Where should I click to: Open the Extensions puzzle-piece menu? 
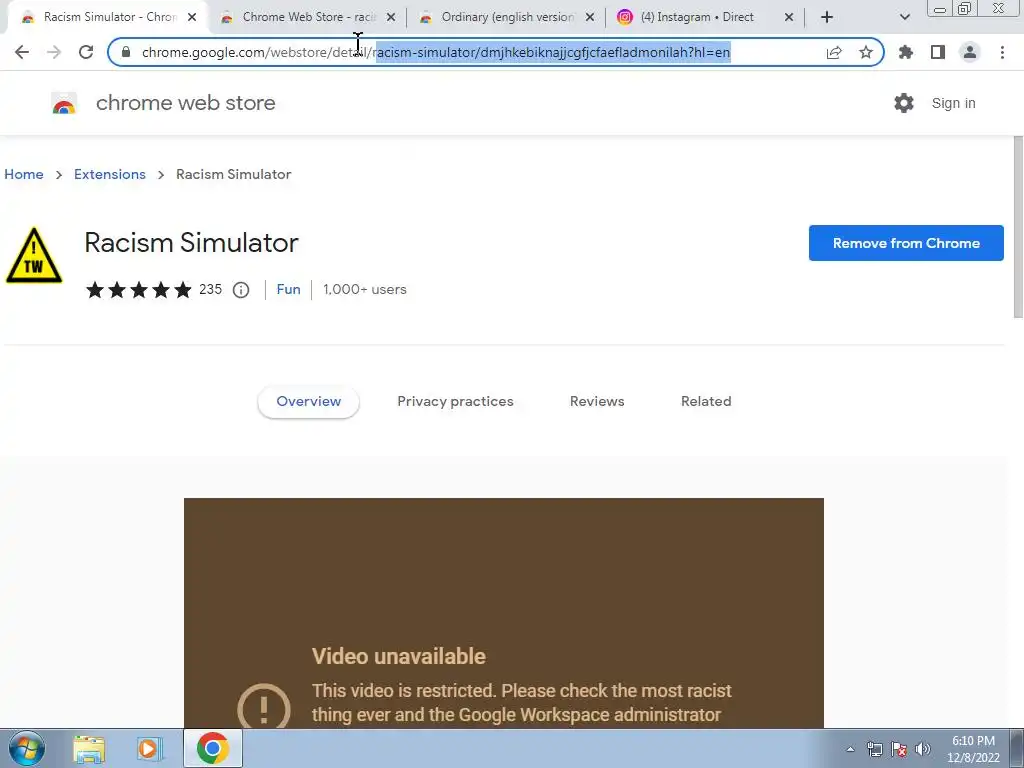[906, 52]
